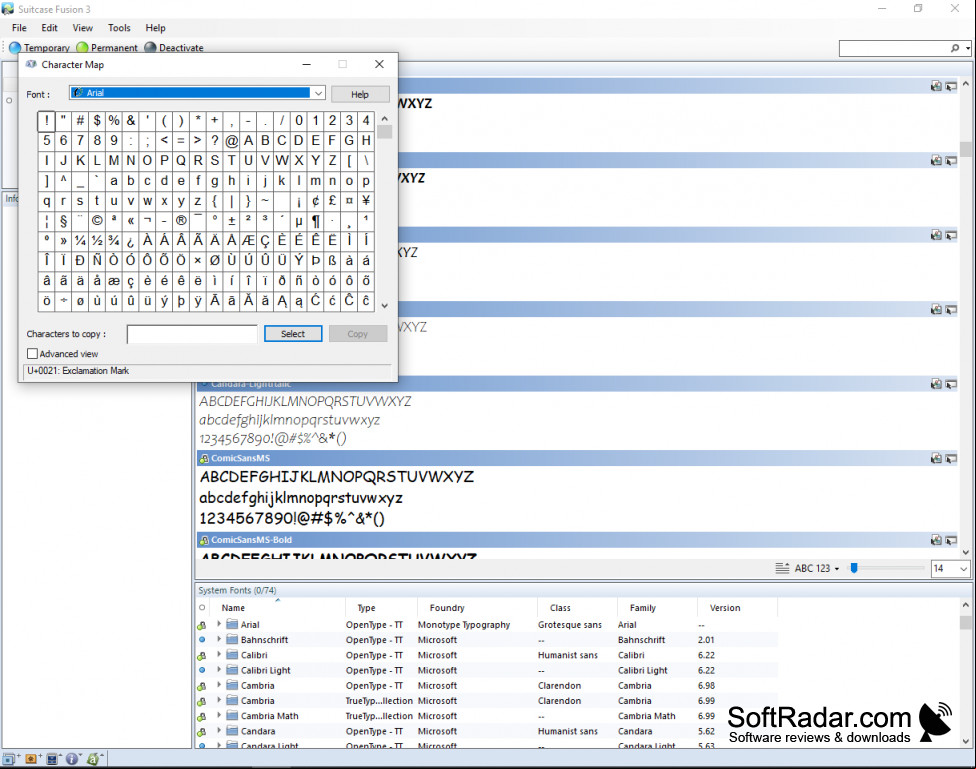This screenshot has width=976, height=769.
Task: Toggle activation status of Cambria Math row
Action: (202, 717)
